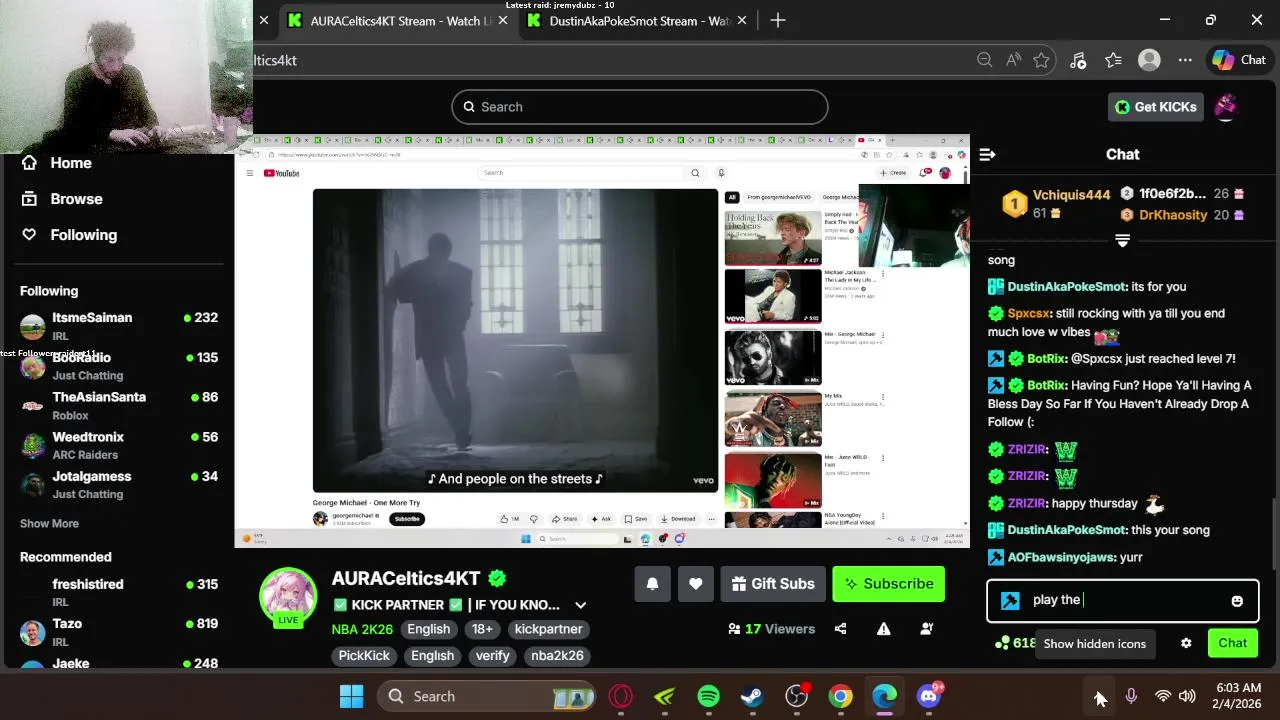Screen dimensions: 1280x720
Task: Open browser profile avatar icon
Action: tap(1149, 60)
